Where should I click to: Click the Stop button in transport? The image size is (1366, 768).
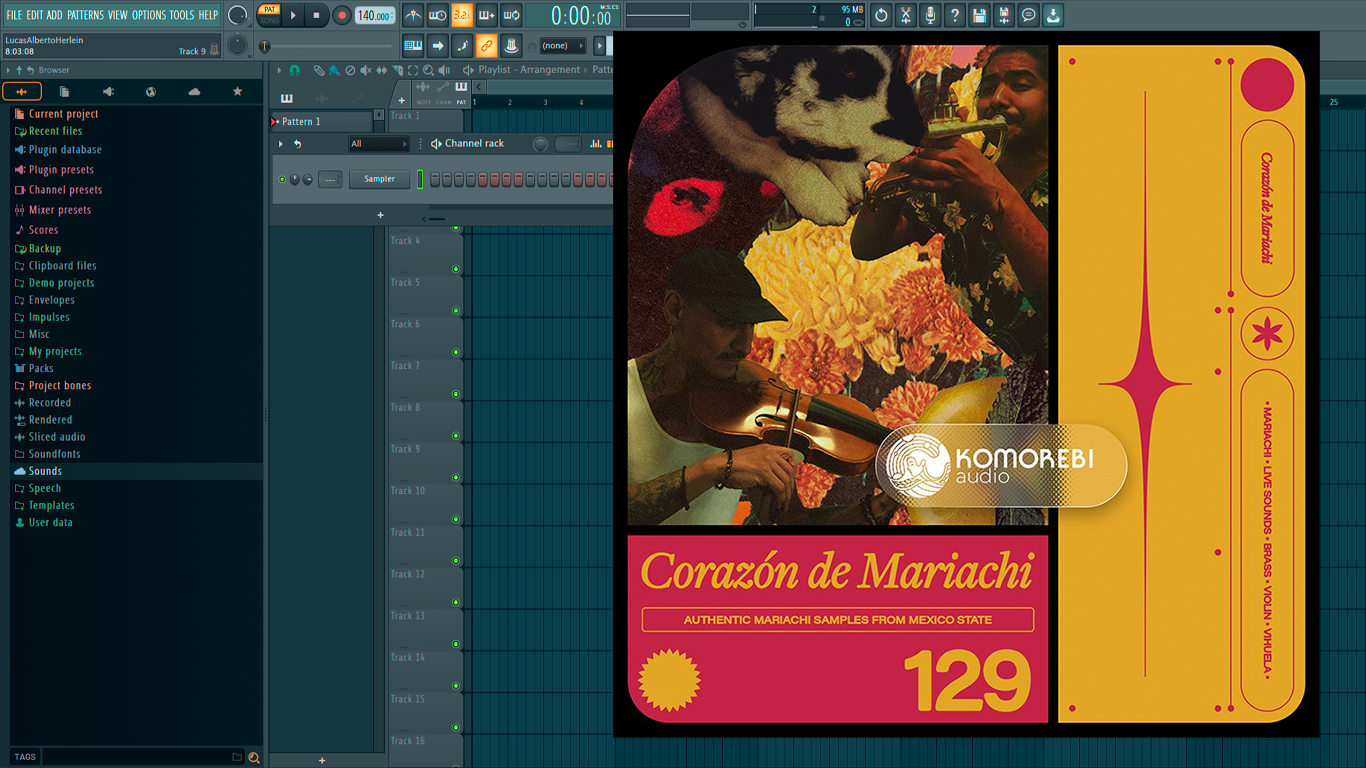[x=317, y=15]
